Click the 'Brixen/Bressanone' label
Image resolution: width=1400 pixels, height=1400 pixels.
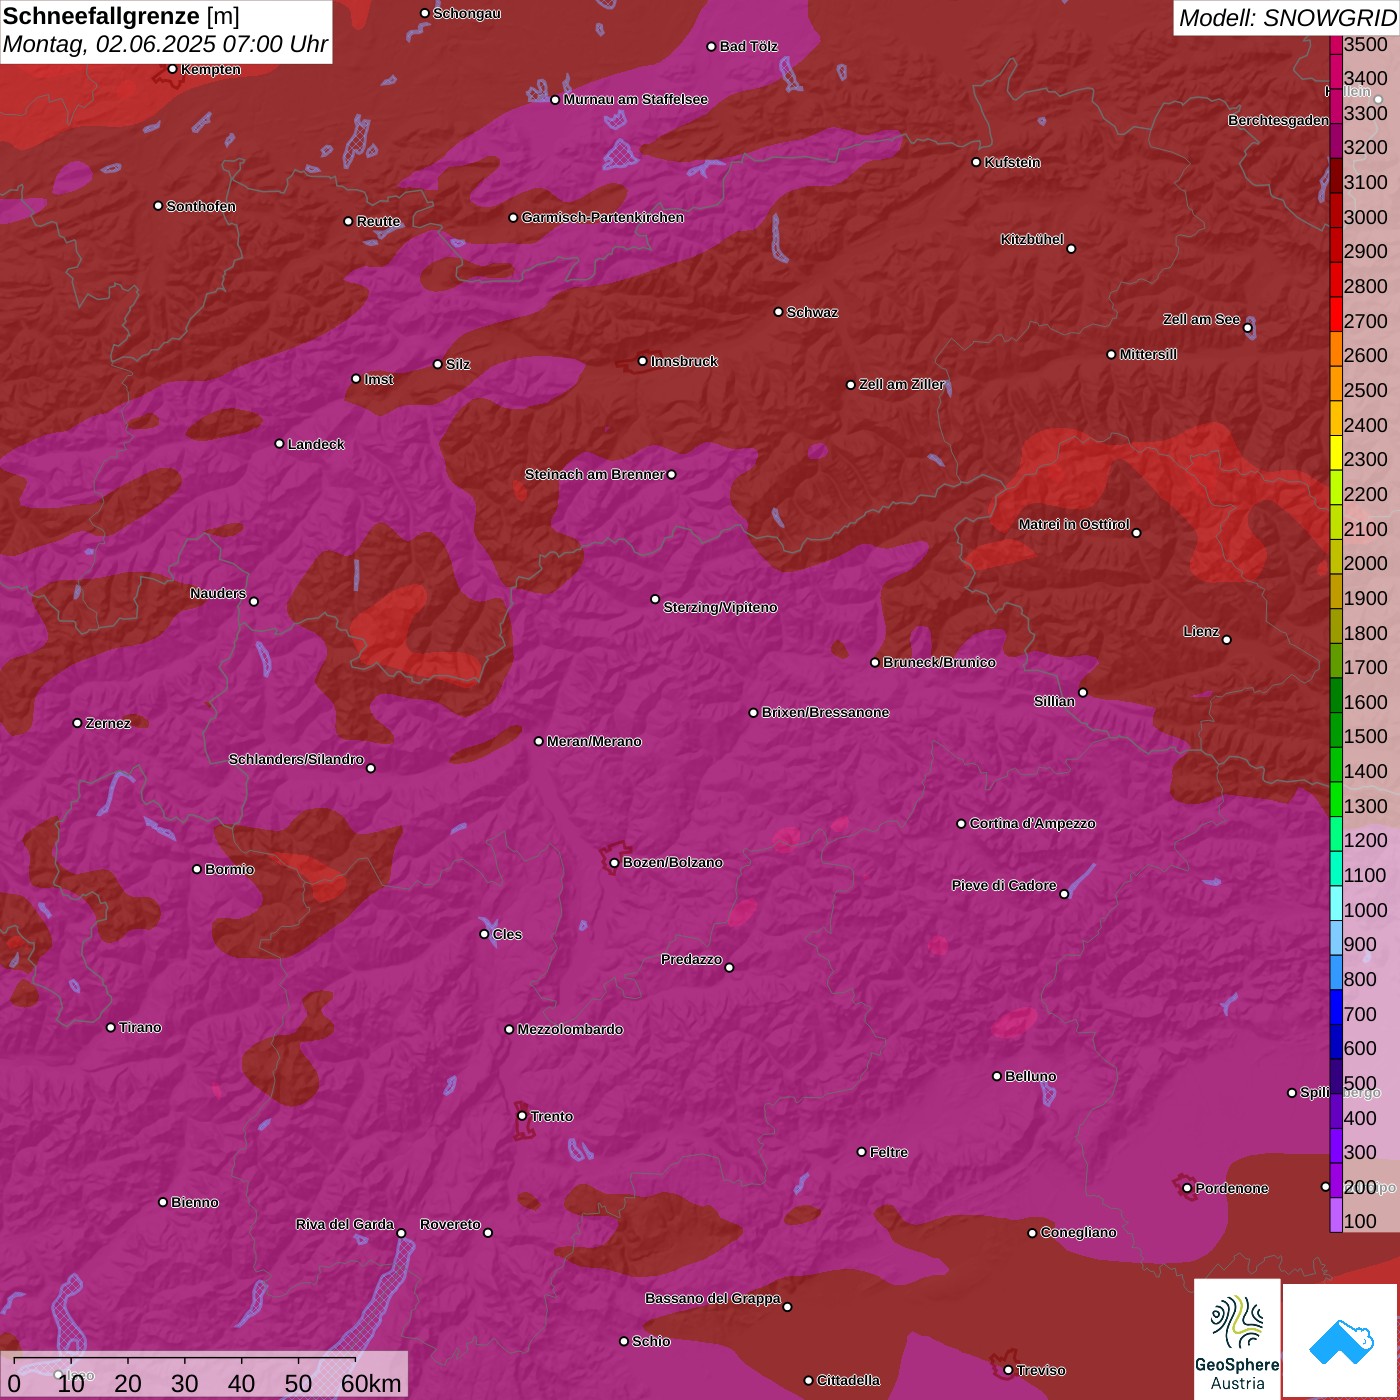[x=826, y=712]
